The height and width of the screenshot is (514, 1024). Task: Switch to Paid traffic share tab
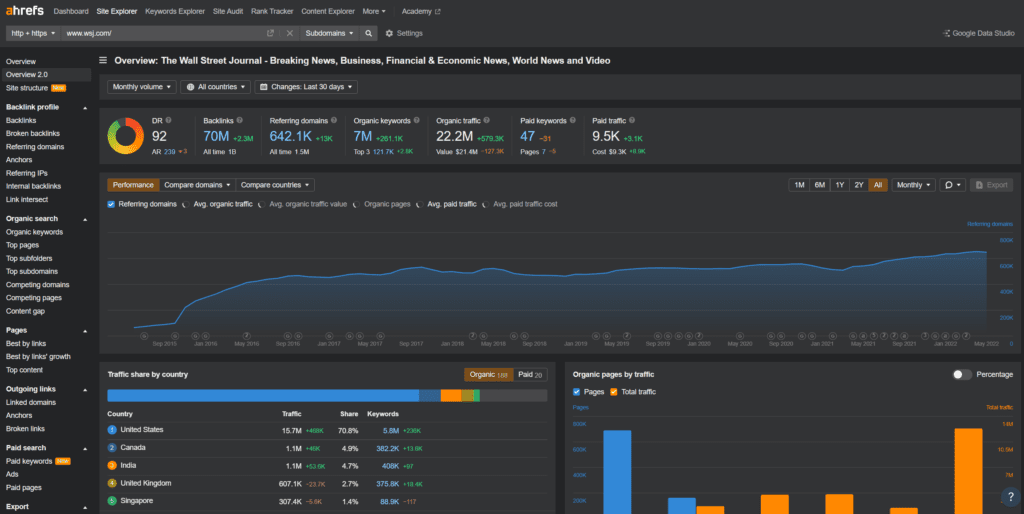click(530, 375)
